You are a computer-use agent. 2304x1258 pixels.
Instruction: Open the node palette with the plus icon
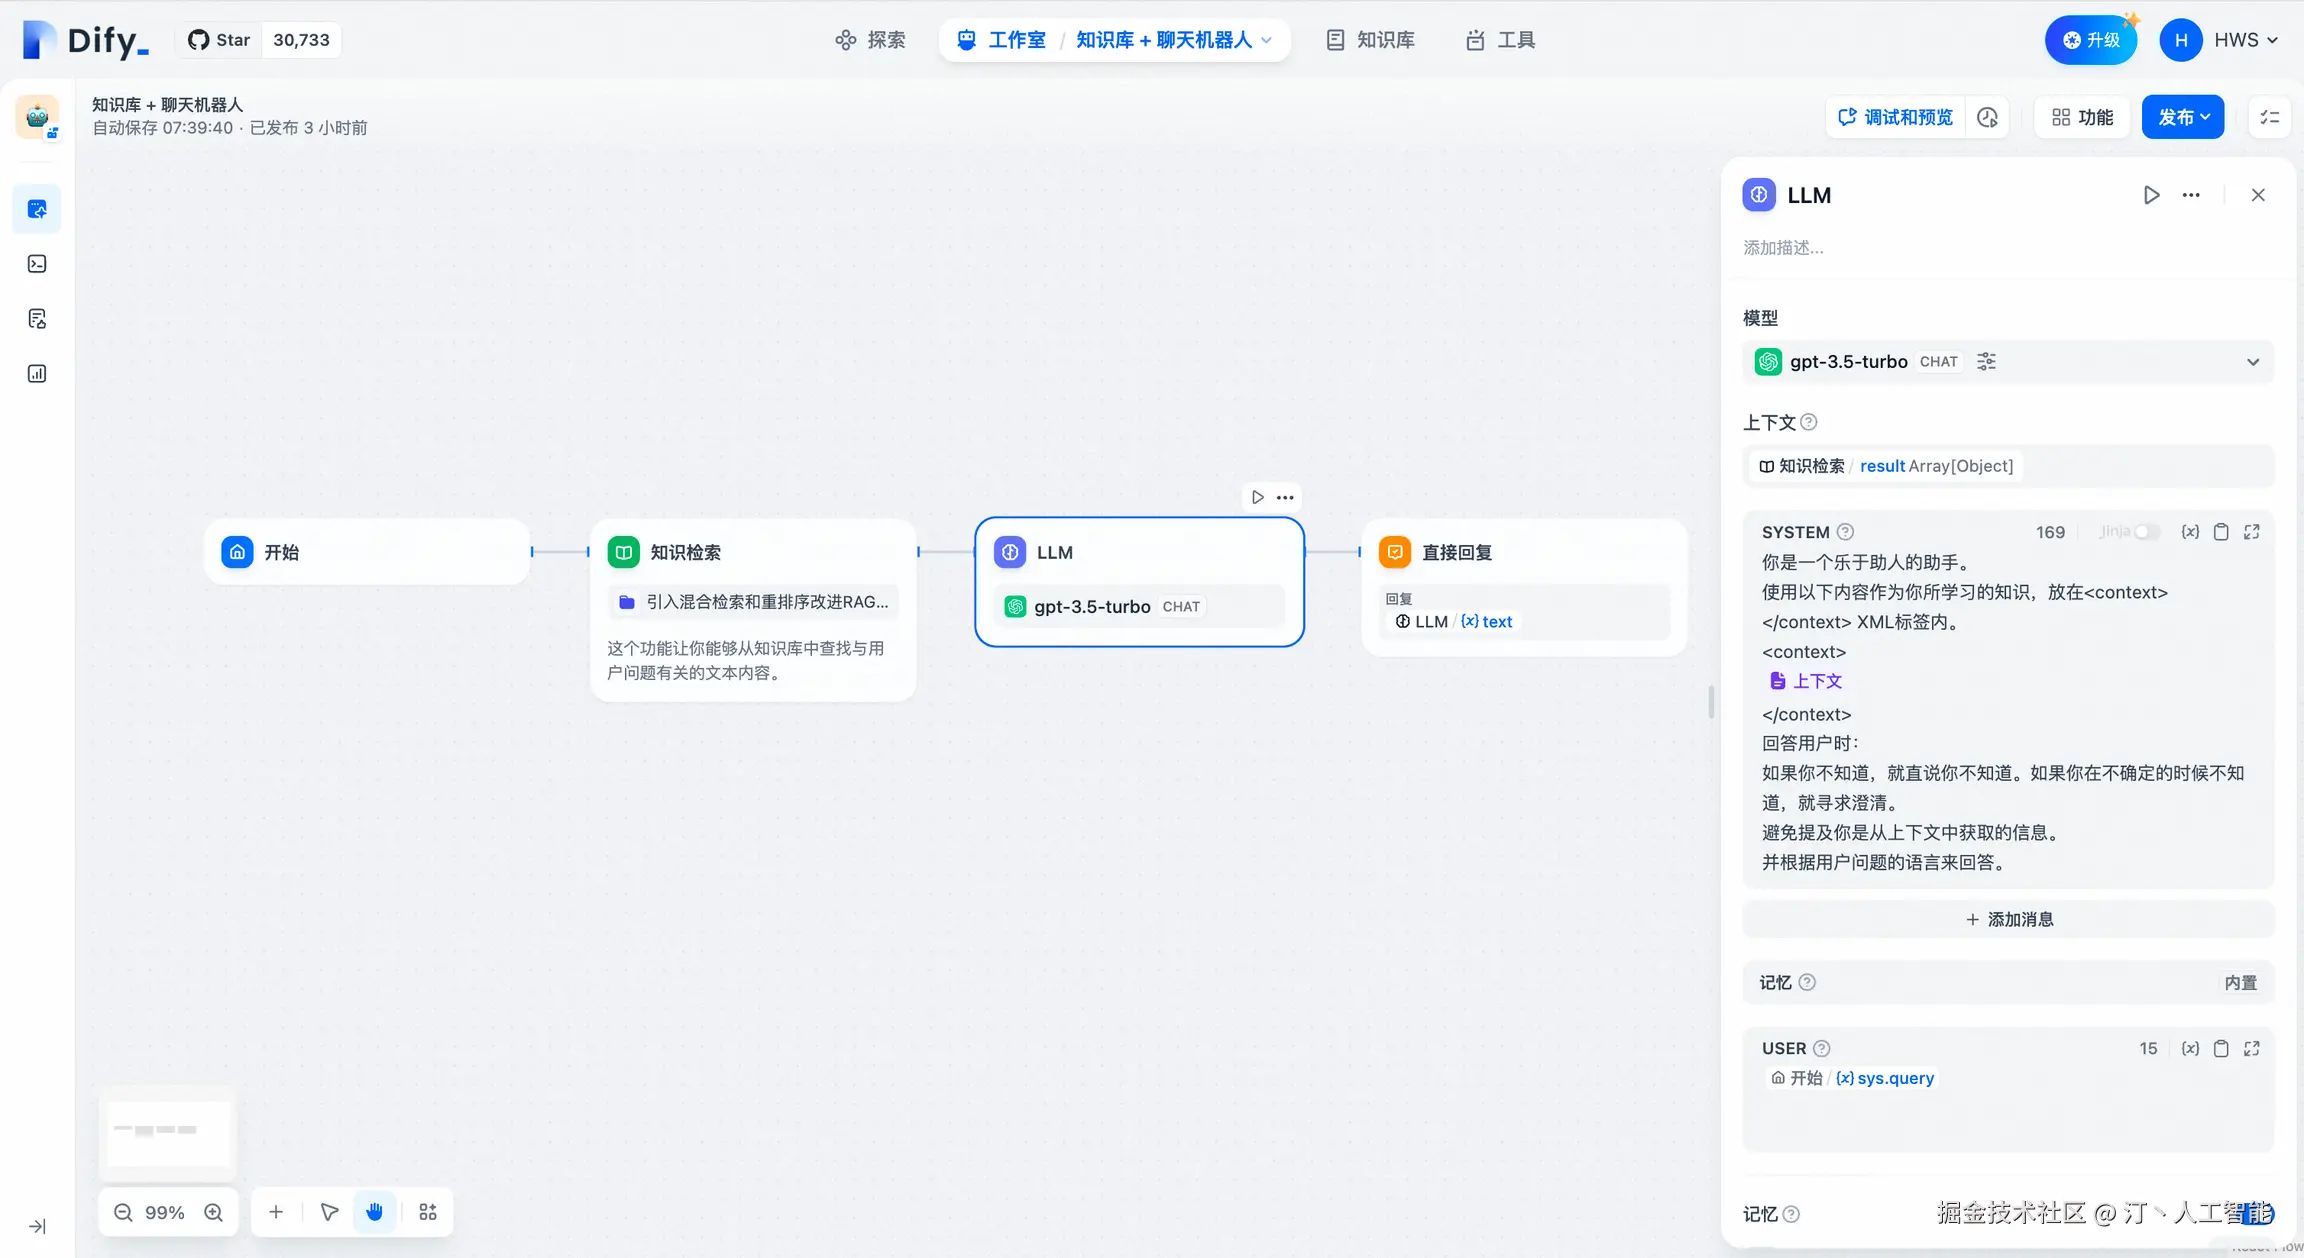[275, 1211]
